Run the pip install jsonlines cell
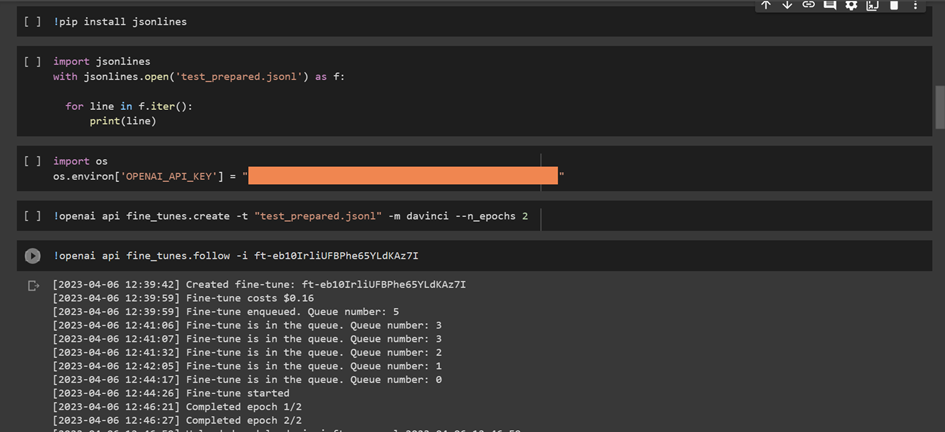Viewport: 945px width, 432px height. 33,21
